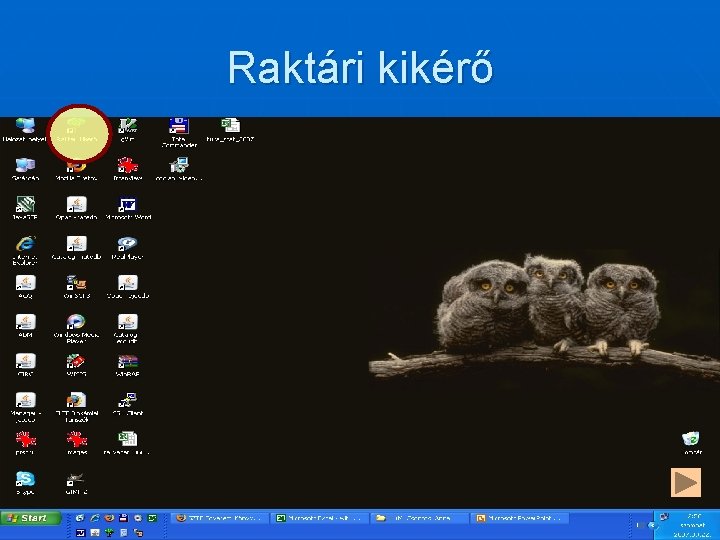Viewport: 720px width, 540px height.
Task: Open the WinRAR desktop shortcut
Action: click(x=128, y=365)
